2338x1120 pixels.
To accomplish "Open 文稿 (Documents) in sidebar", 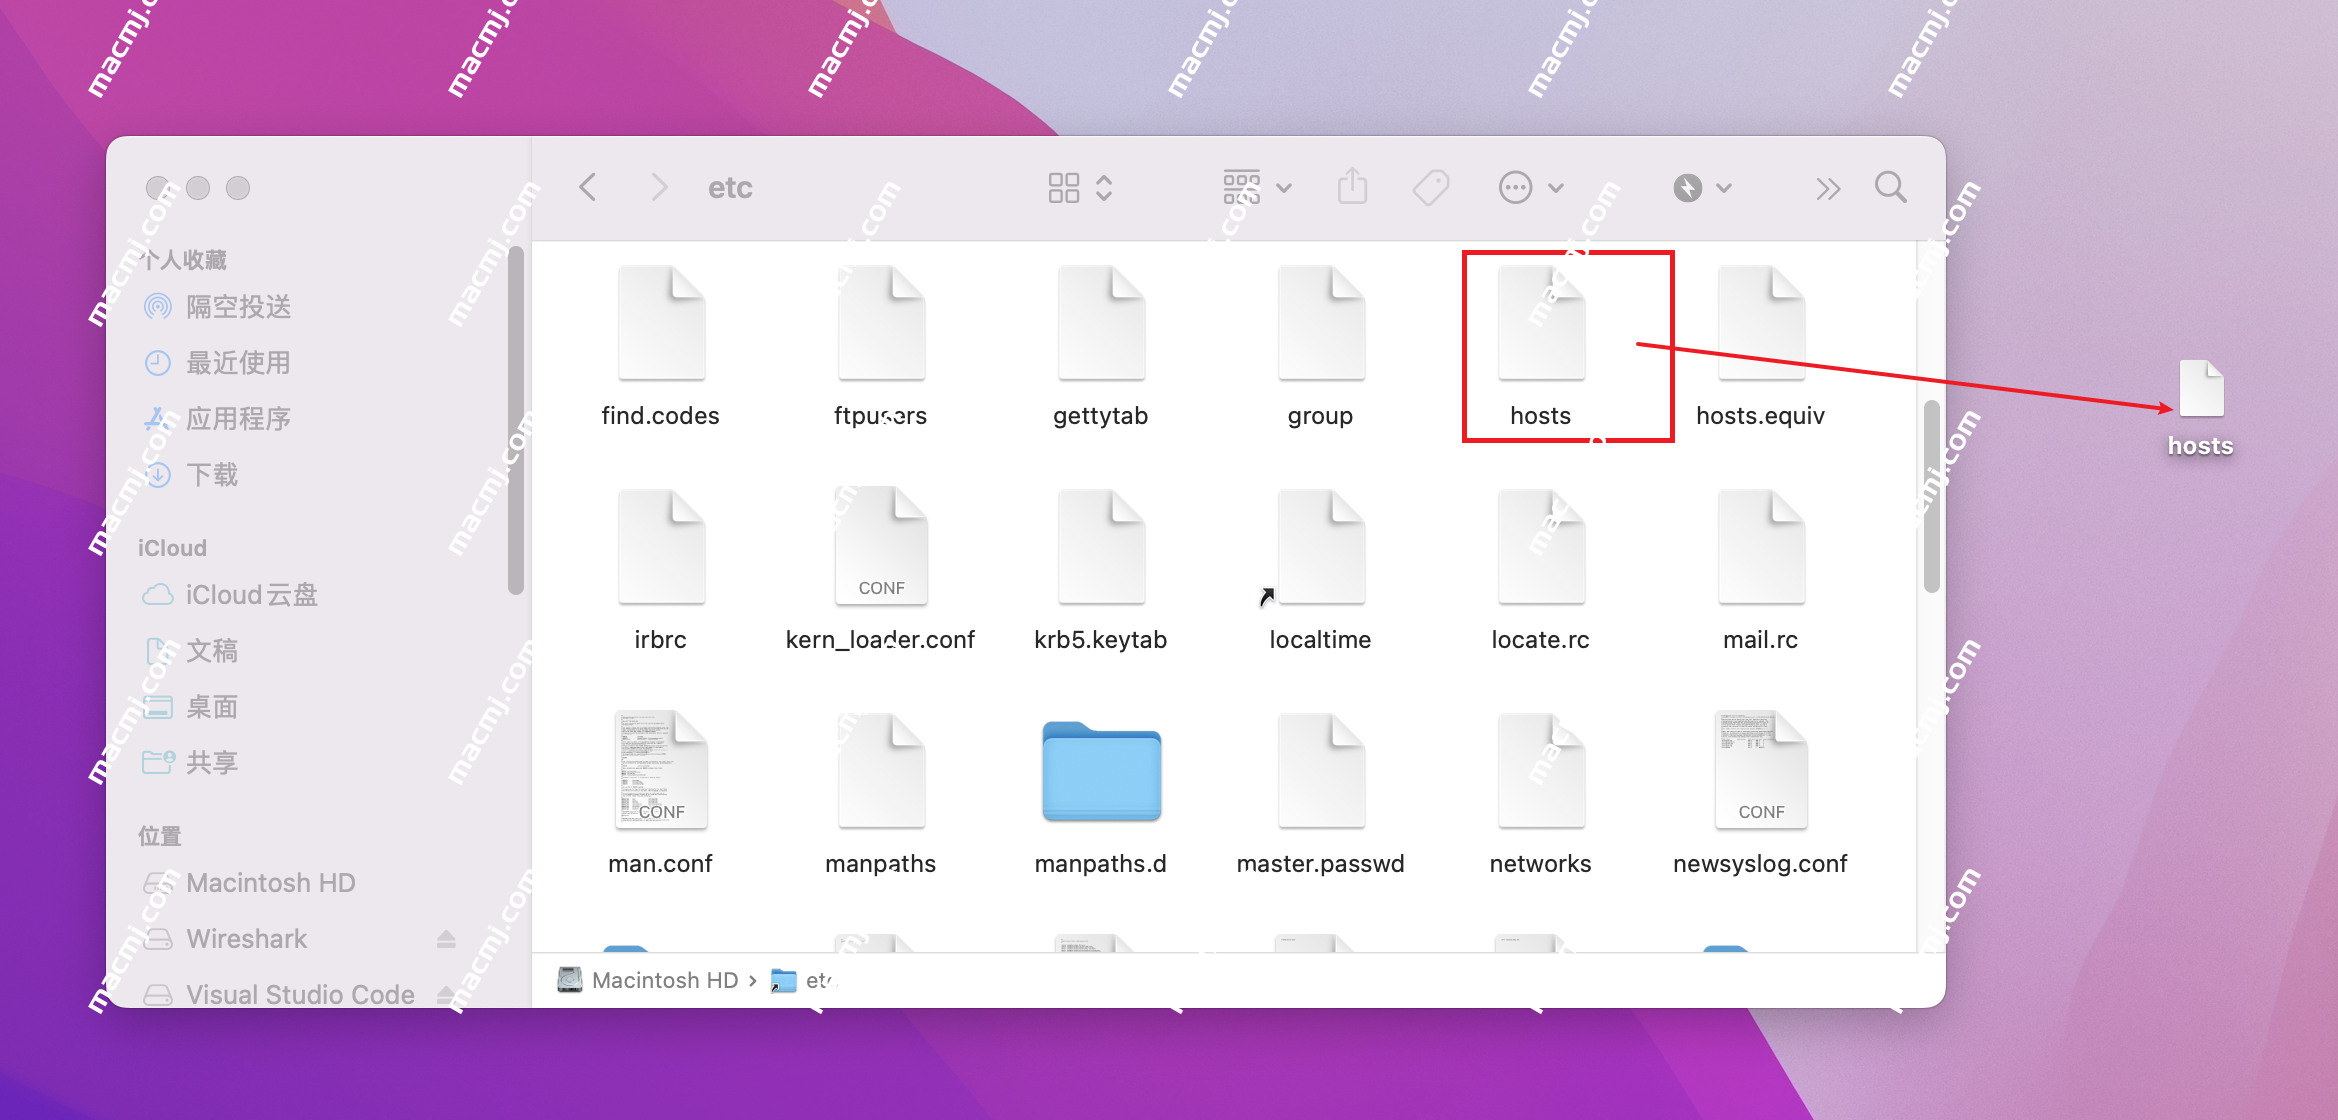I will (192, 651).
